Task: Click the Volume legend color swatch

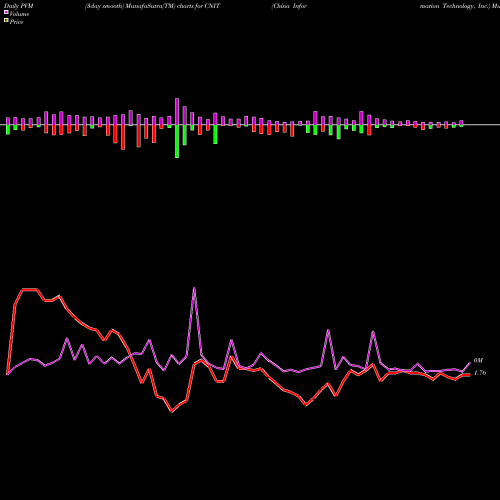Action: point(6,12)
